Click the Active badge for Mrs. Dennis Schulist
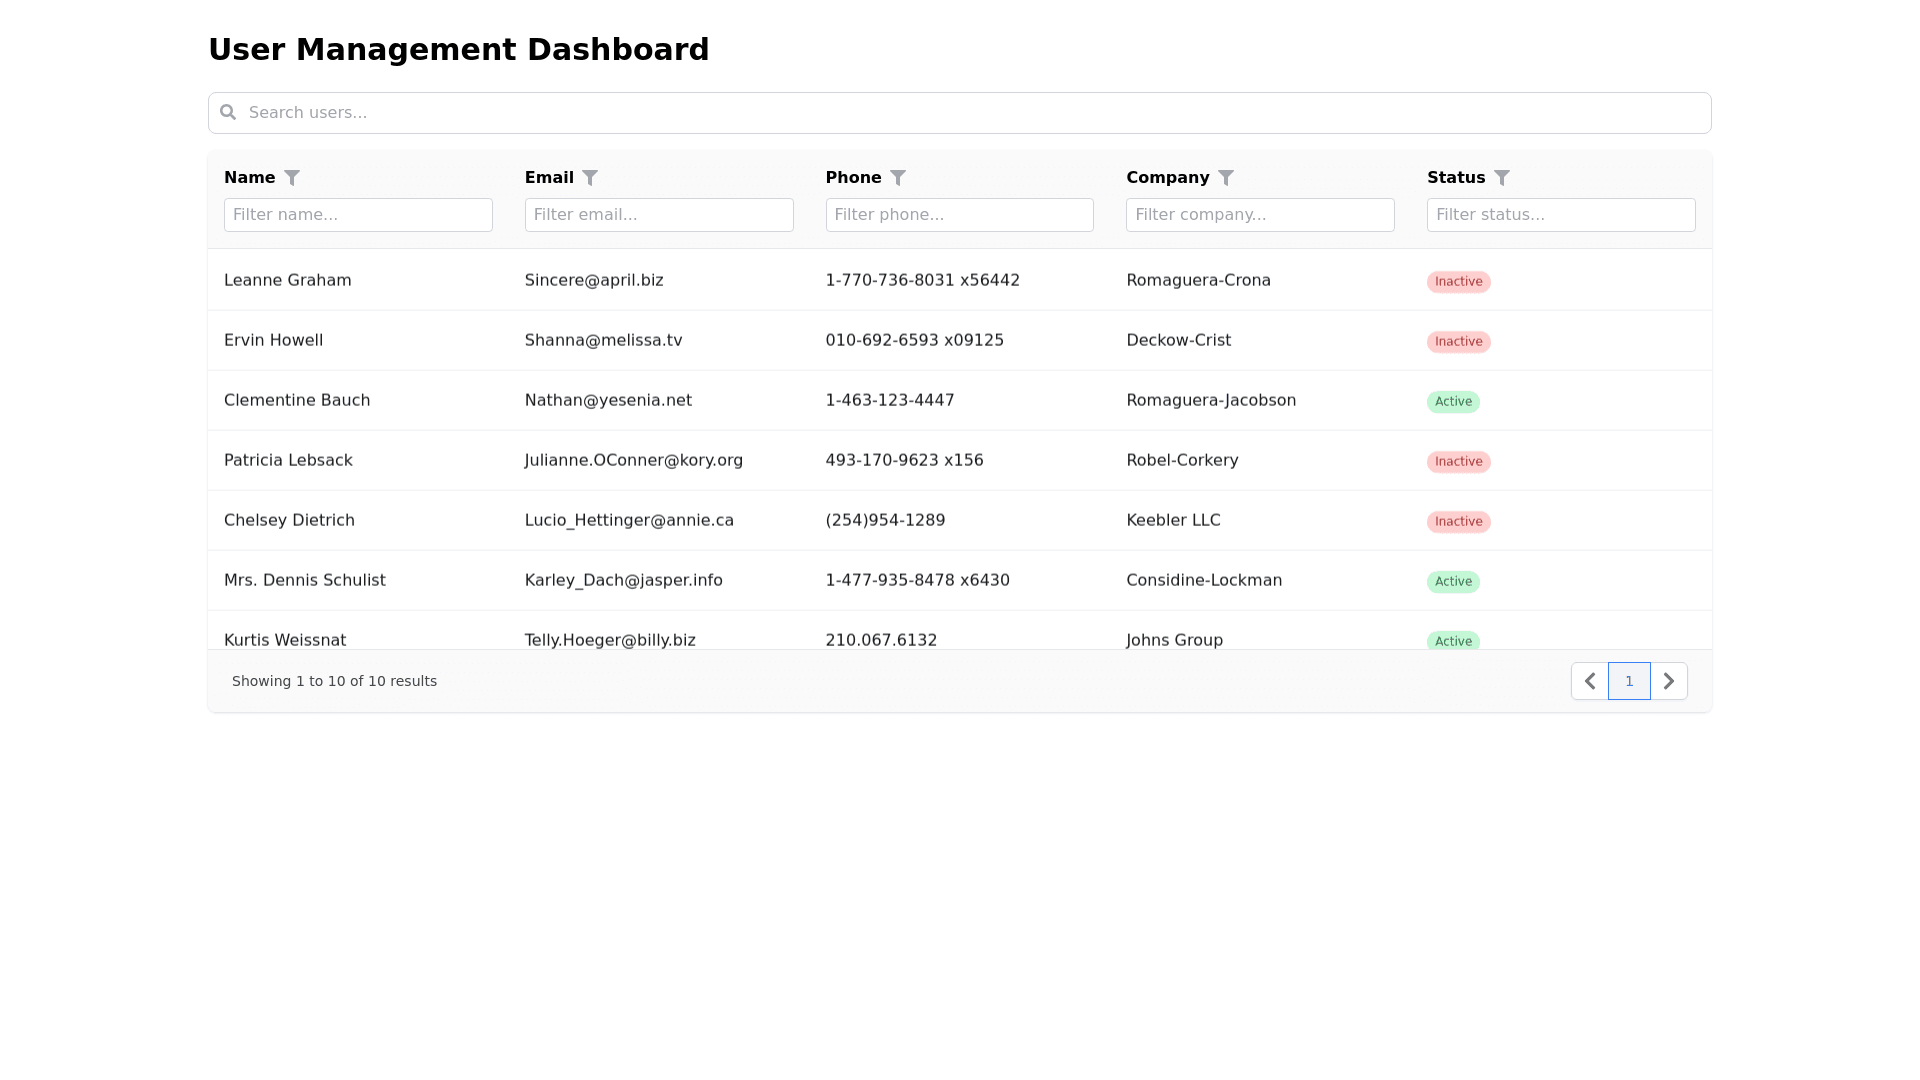Viewport: 1920px width, 1080px height. [x=1453, y=581]
